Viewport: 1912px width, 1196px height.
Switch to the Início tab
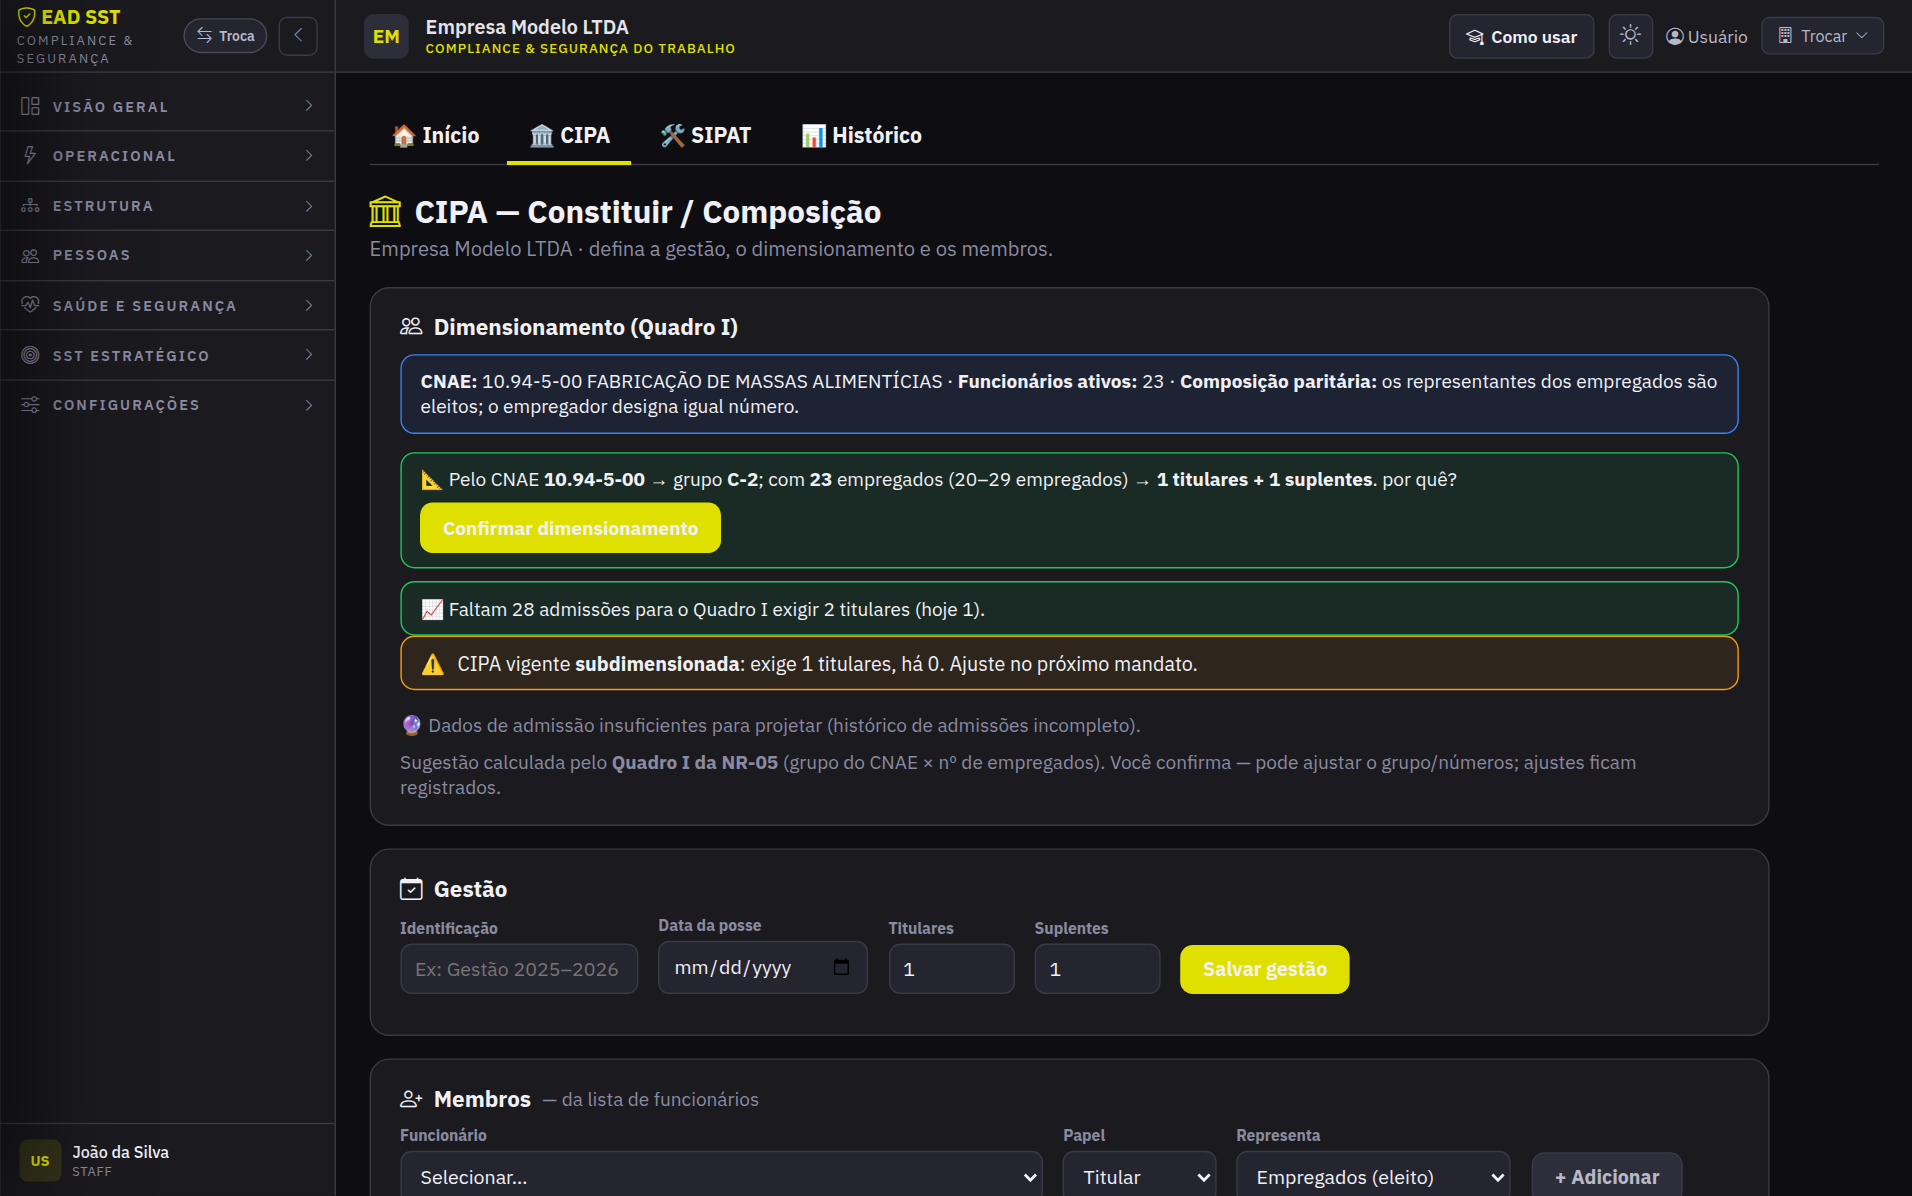click(436, 136)
